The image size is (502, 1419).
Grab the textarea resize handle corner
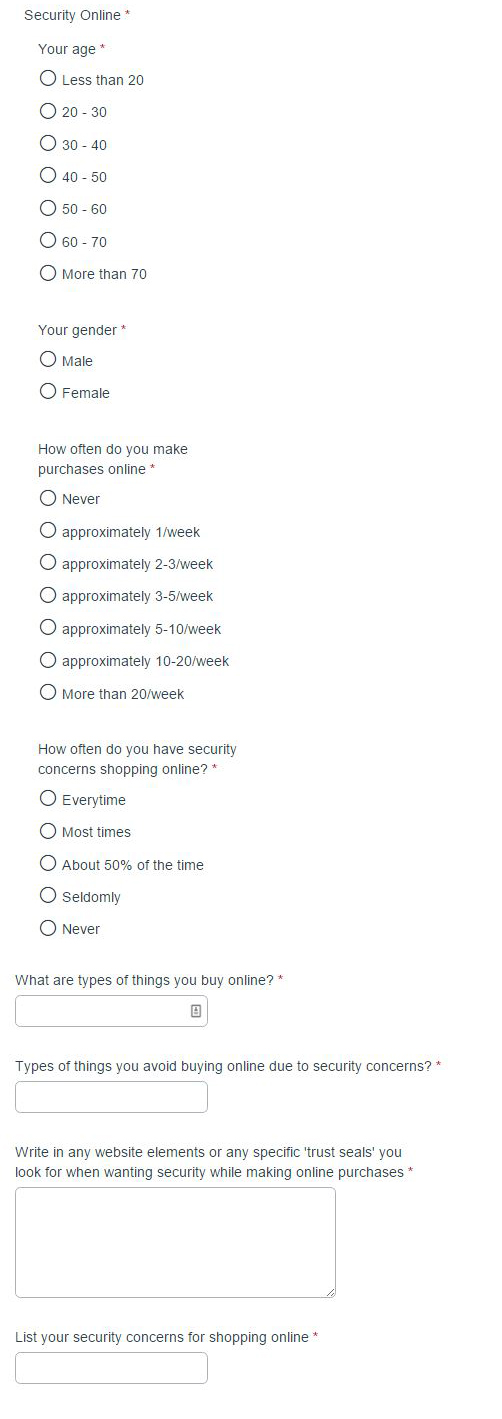(x=330, y=1292)
